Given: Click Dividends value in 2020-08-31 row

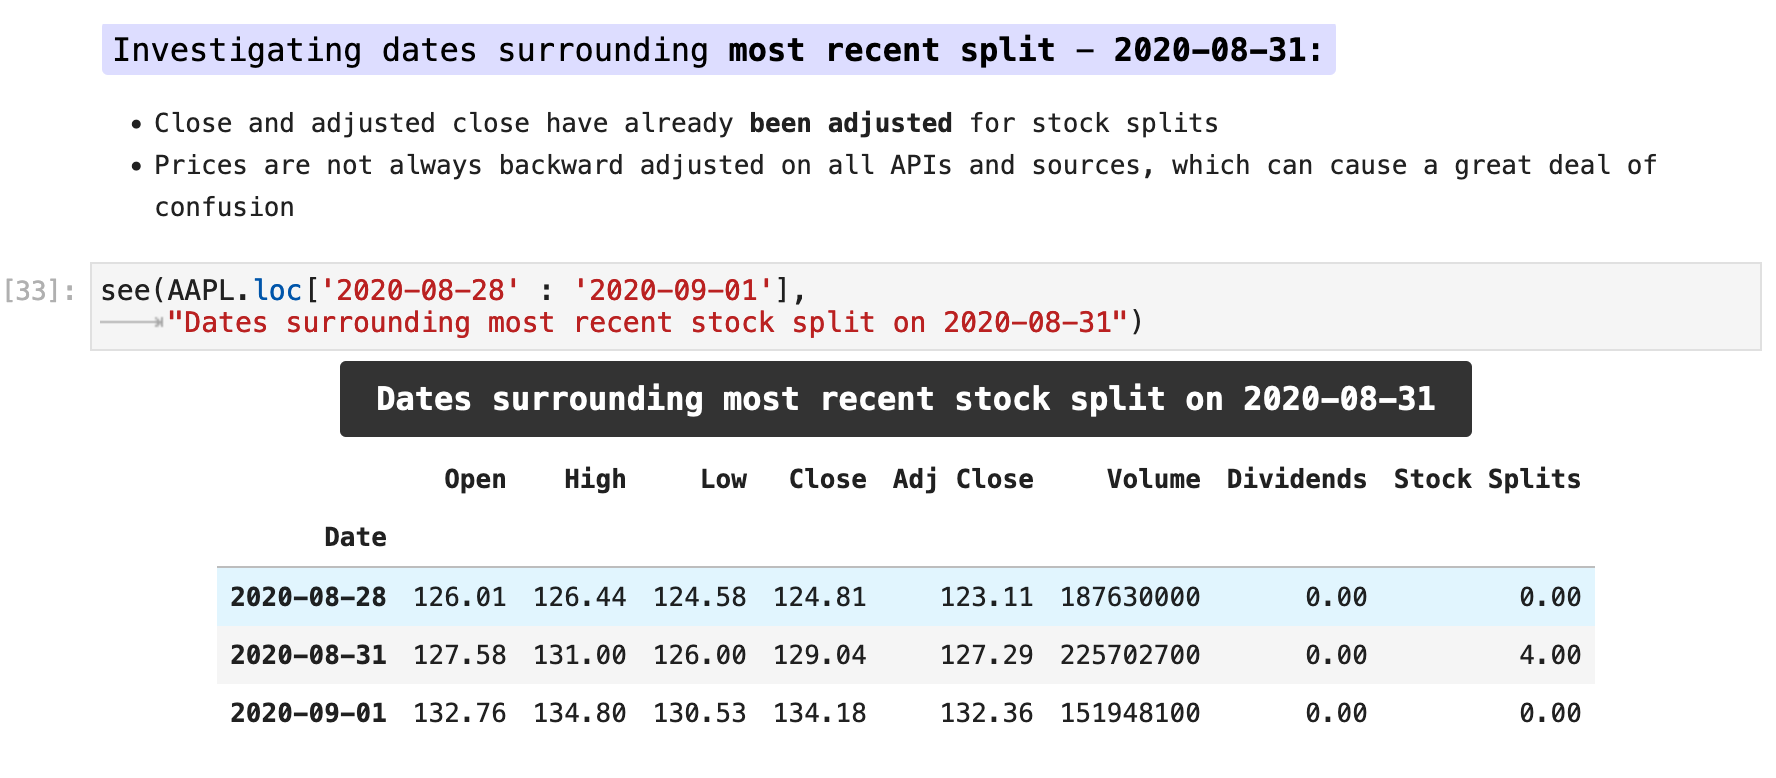Looking at the screenshot, I should point(1336,655).
